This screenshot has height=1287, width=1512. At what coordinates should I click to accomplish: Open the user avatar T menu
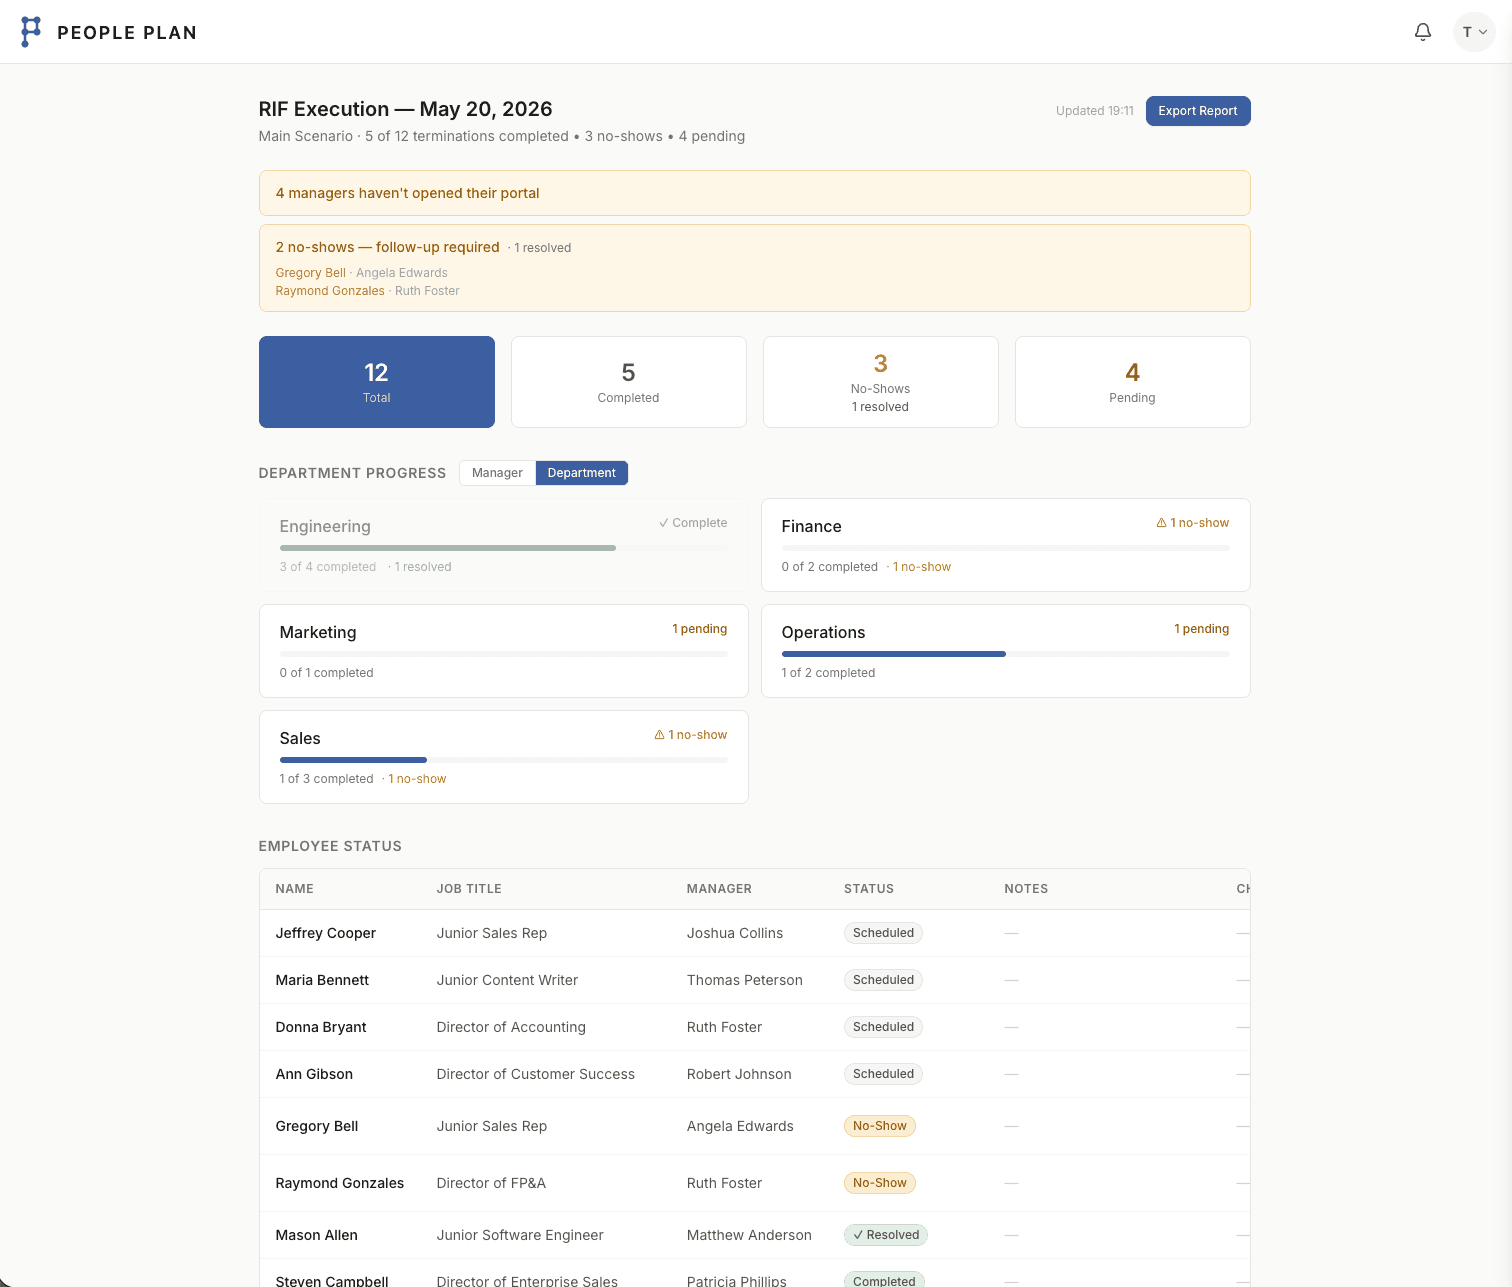point(1474,32)
